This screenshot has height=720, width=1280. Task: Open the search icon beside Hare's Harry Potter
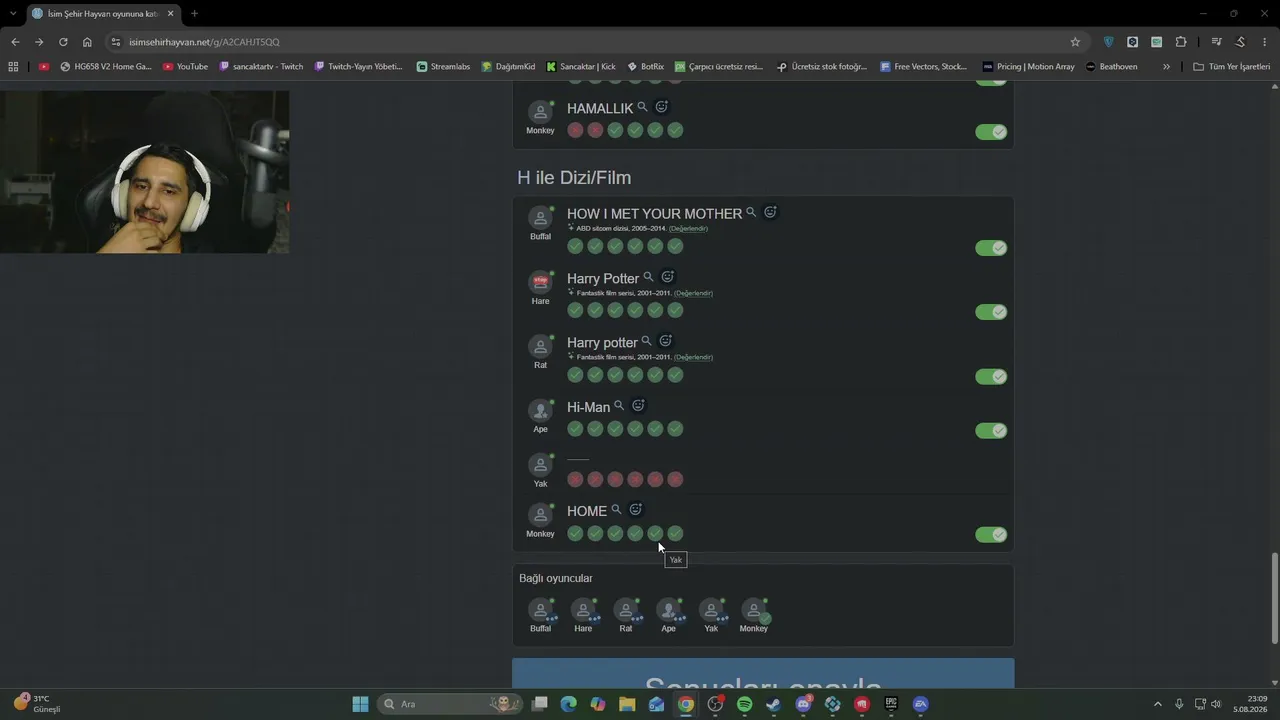(648, 277)
